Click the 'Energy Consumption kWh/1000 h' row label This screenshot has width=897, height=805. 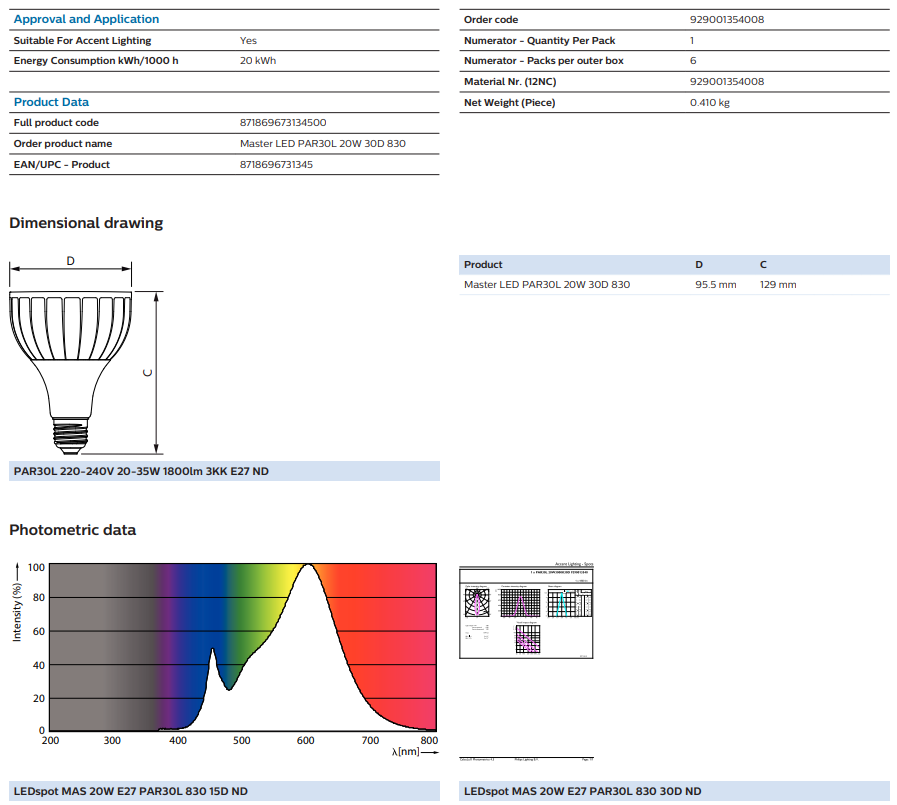96,61
